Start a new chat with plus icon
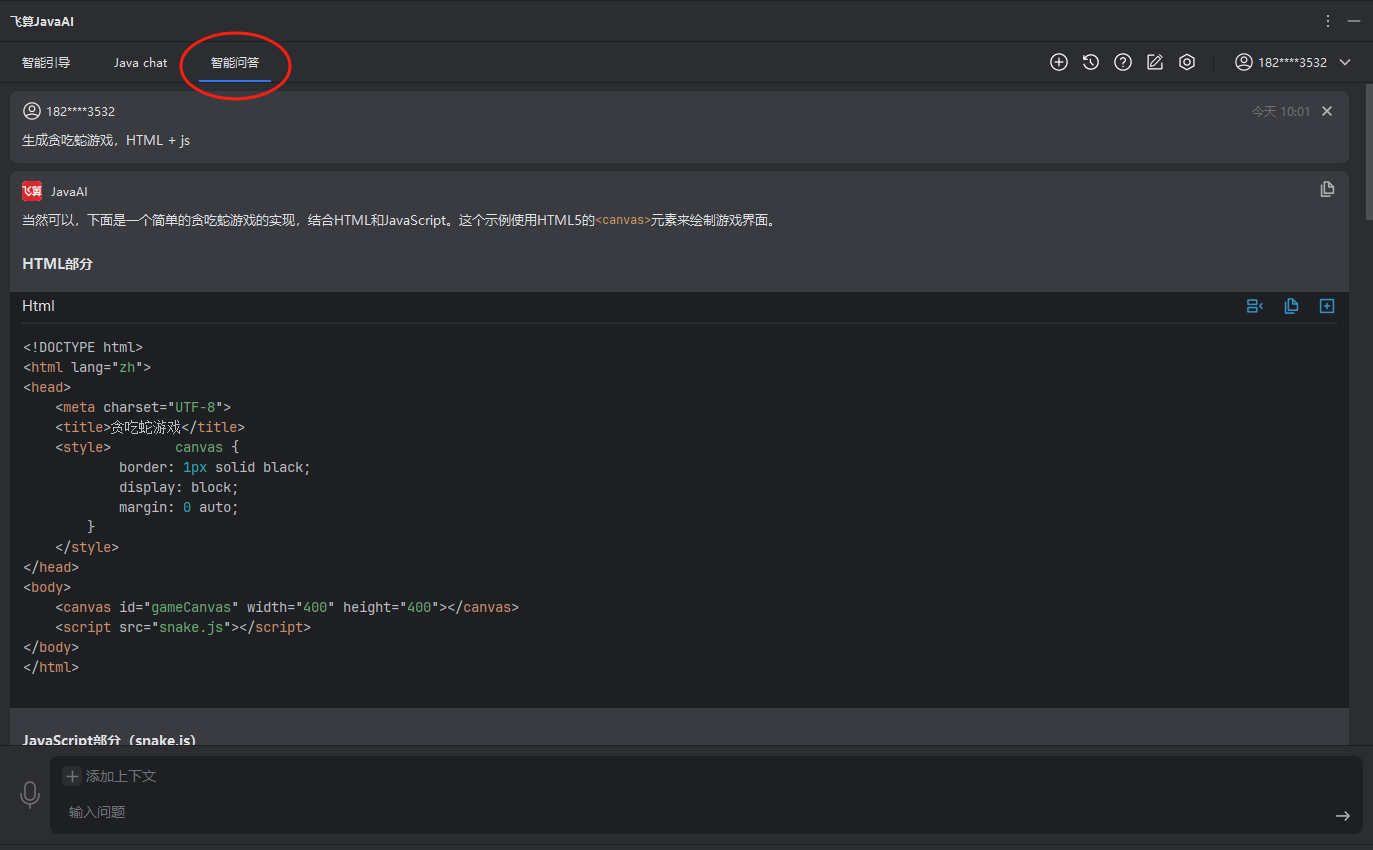 [x=1059, y=62]
